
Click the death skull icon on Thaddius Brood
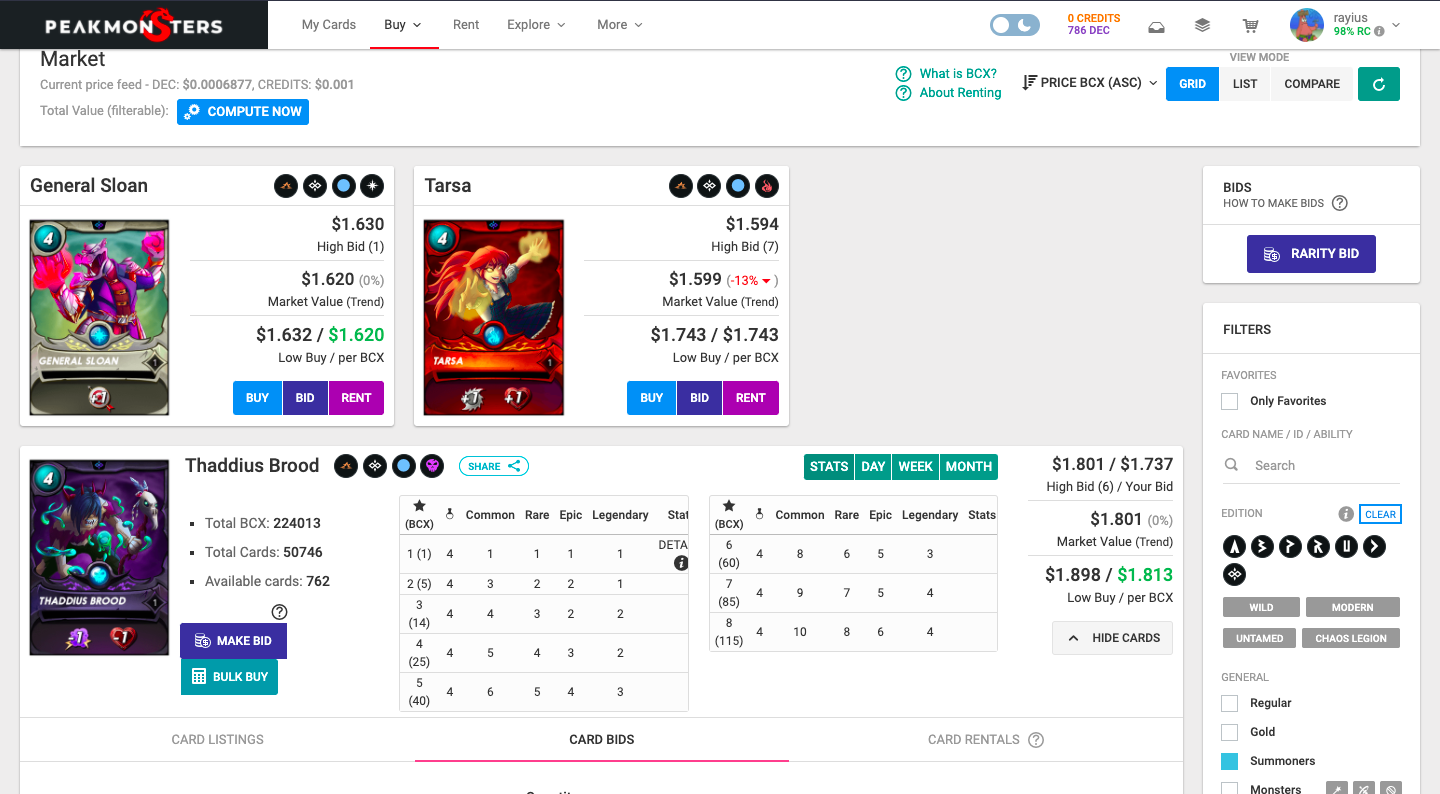432,466
